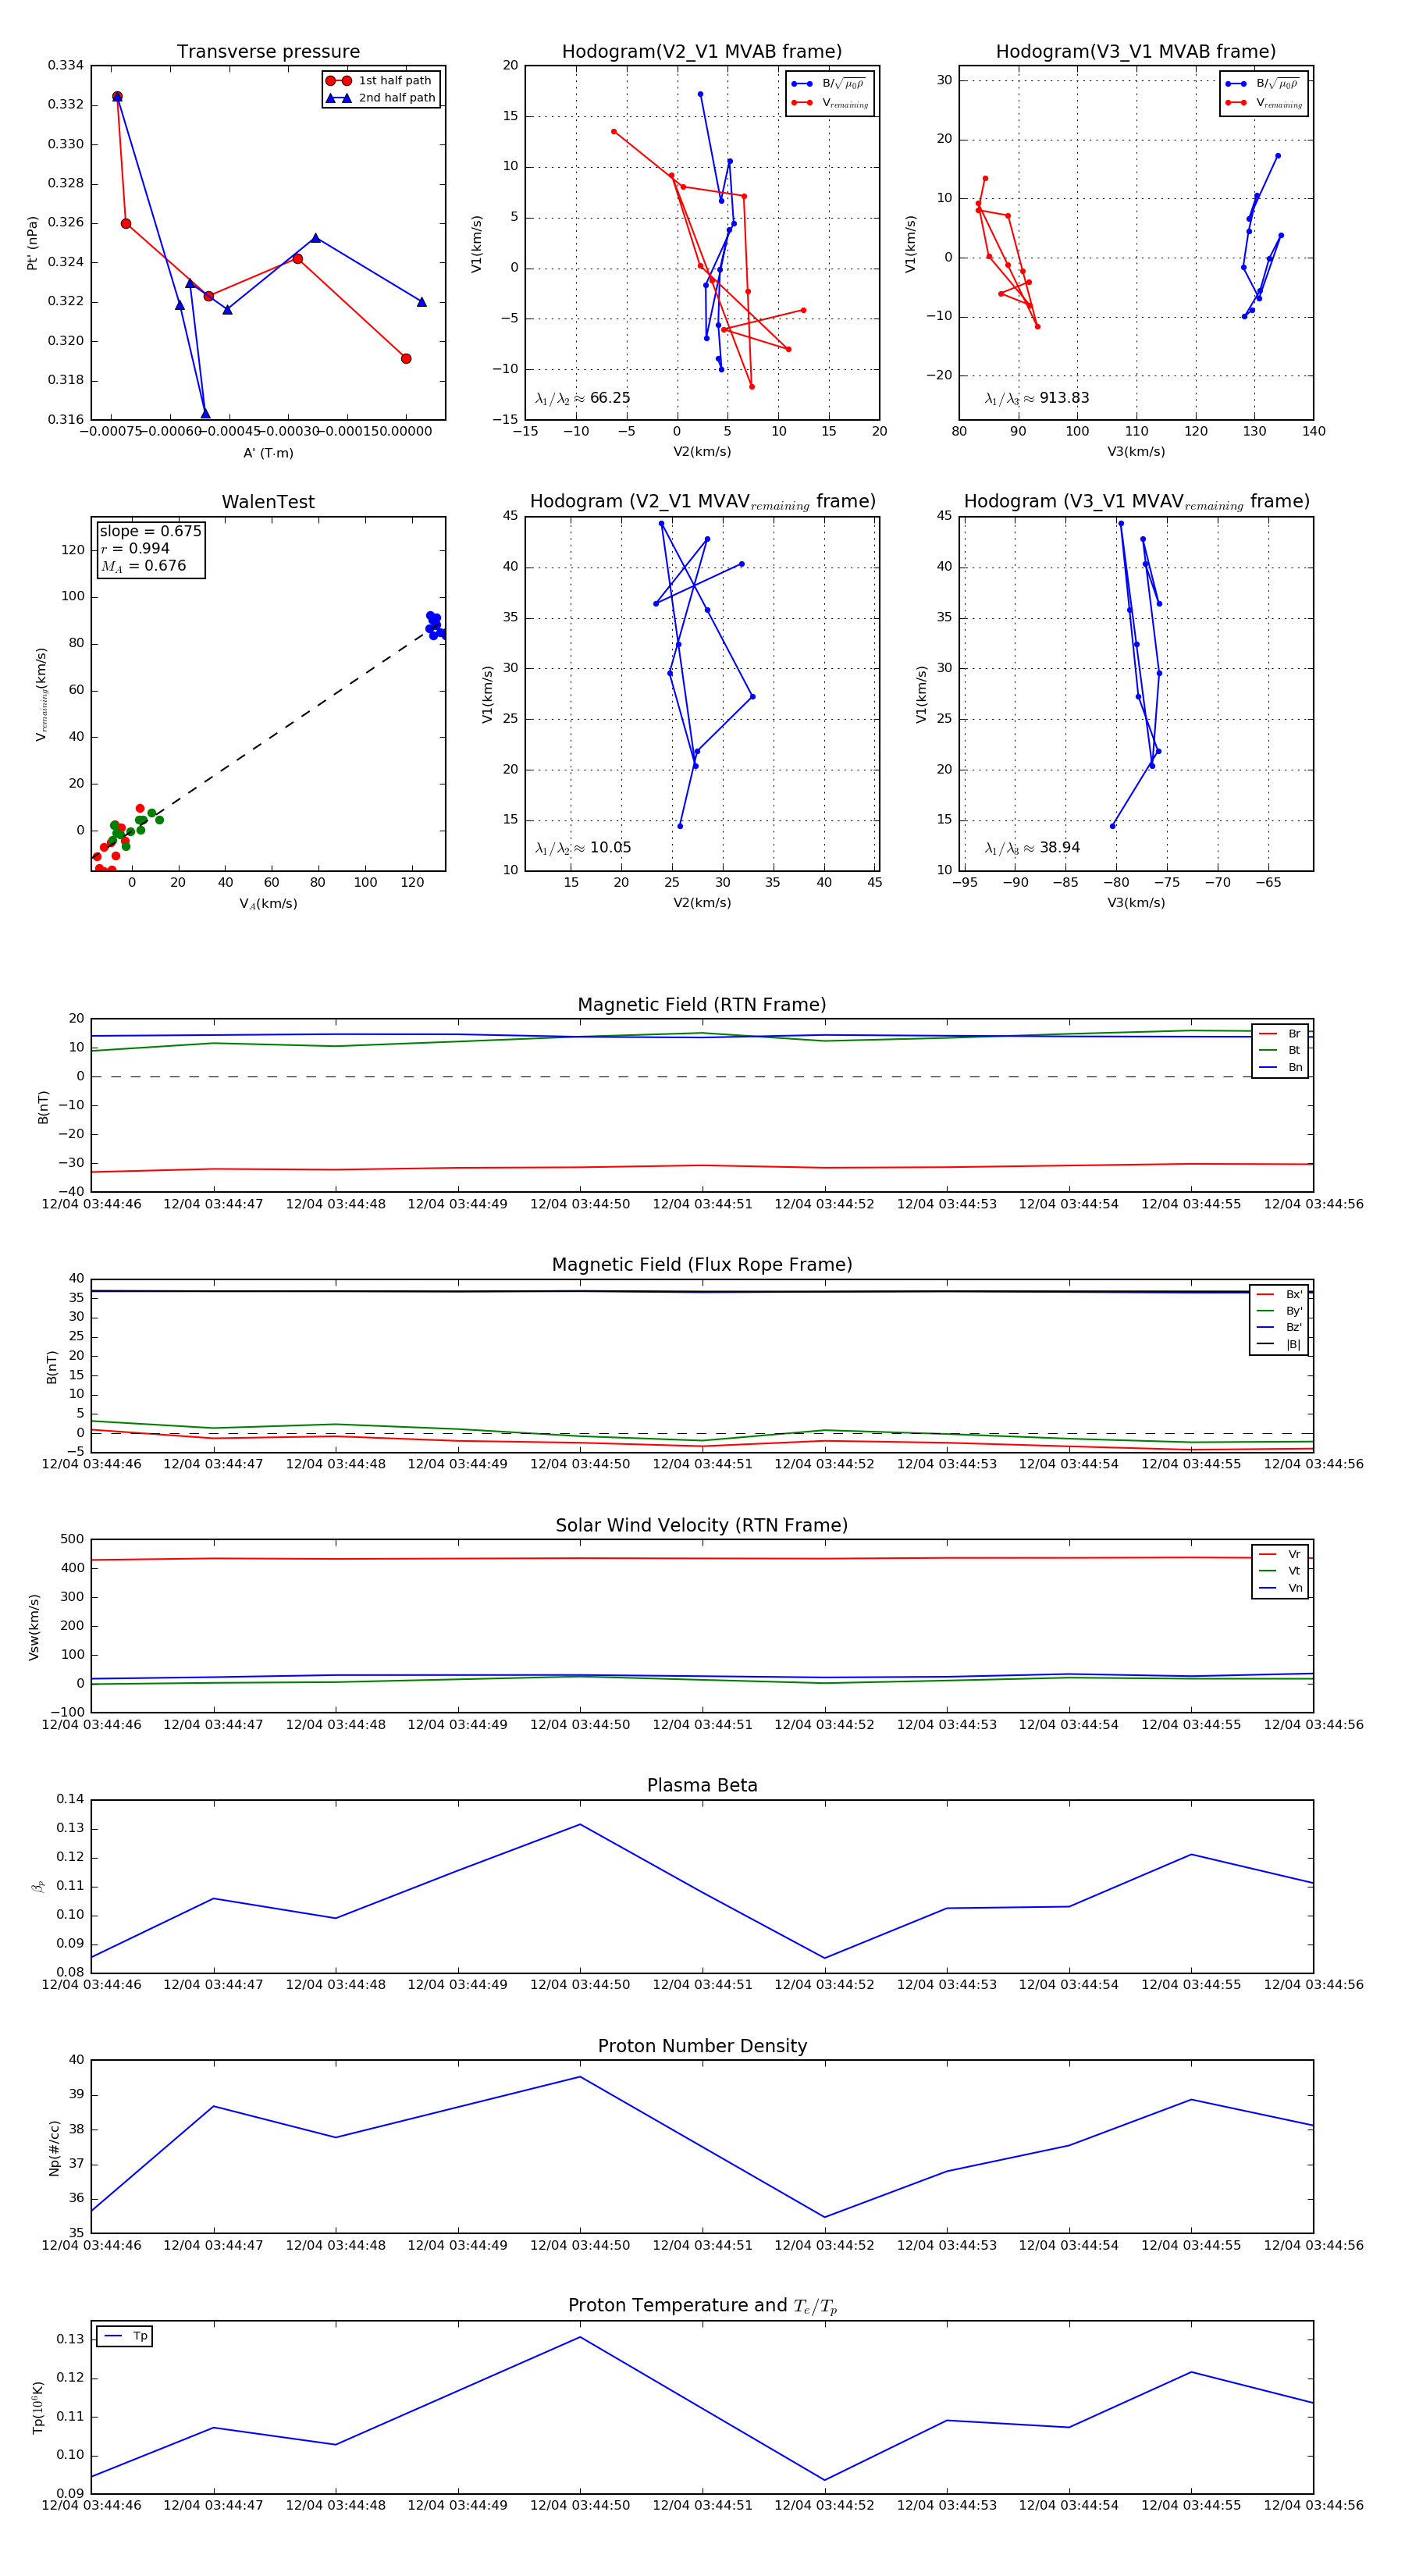This screenshot has height=2576, width=1405.
Task: Click the proton density minimum at 03:44:52
Action: [x=825, y=2217]
